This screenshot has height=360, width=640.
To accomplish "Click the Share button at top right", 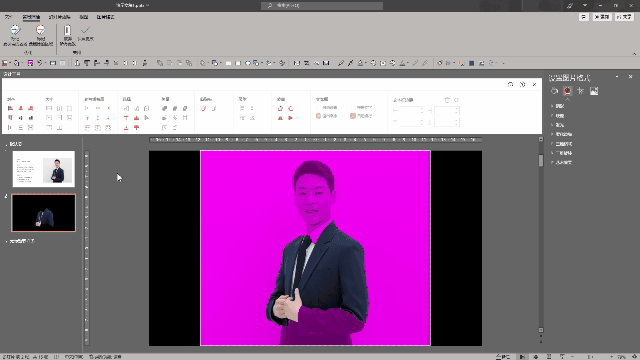I will coord(624,17).
